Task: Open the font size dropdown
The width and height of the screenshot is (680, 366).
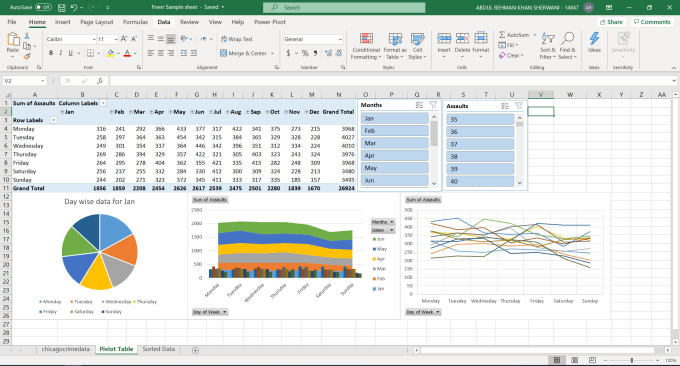Action: coord(116,39)
